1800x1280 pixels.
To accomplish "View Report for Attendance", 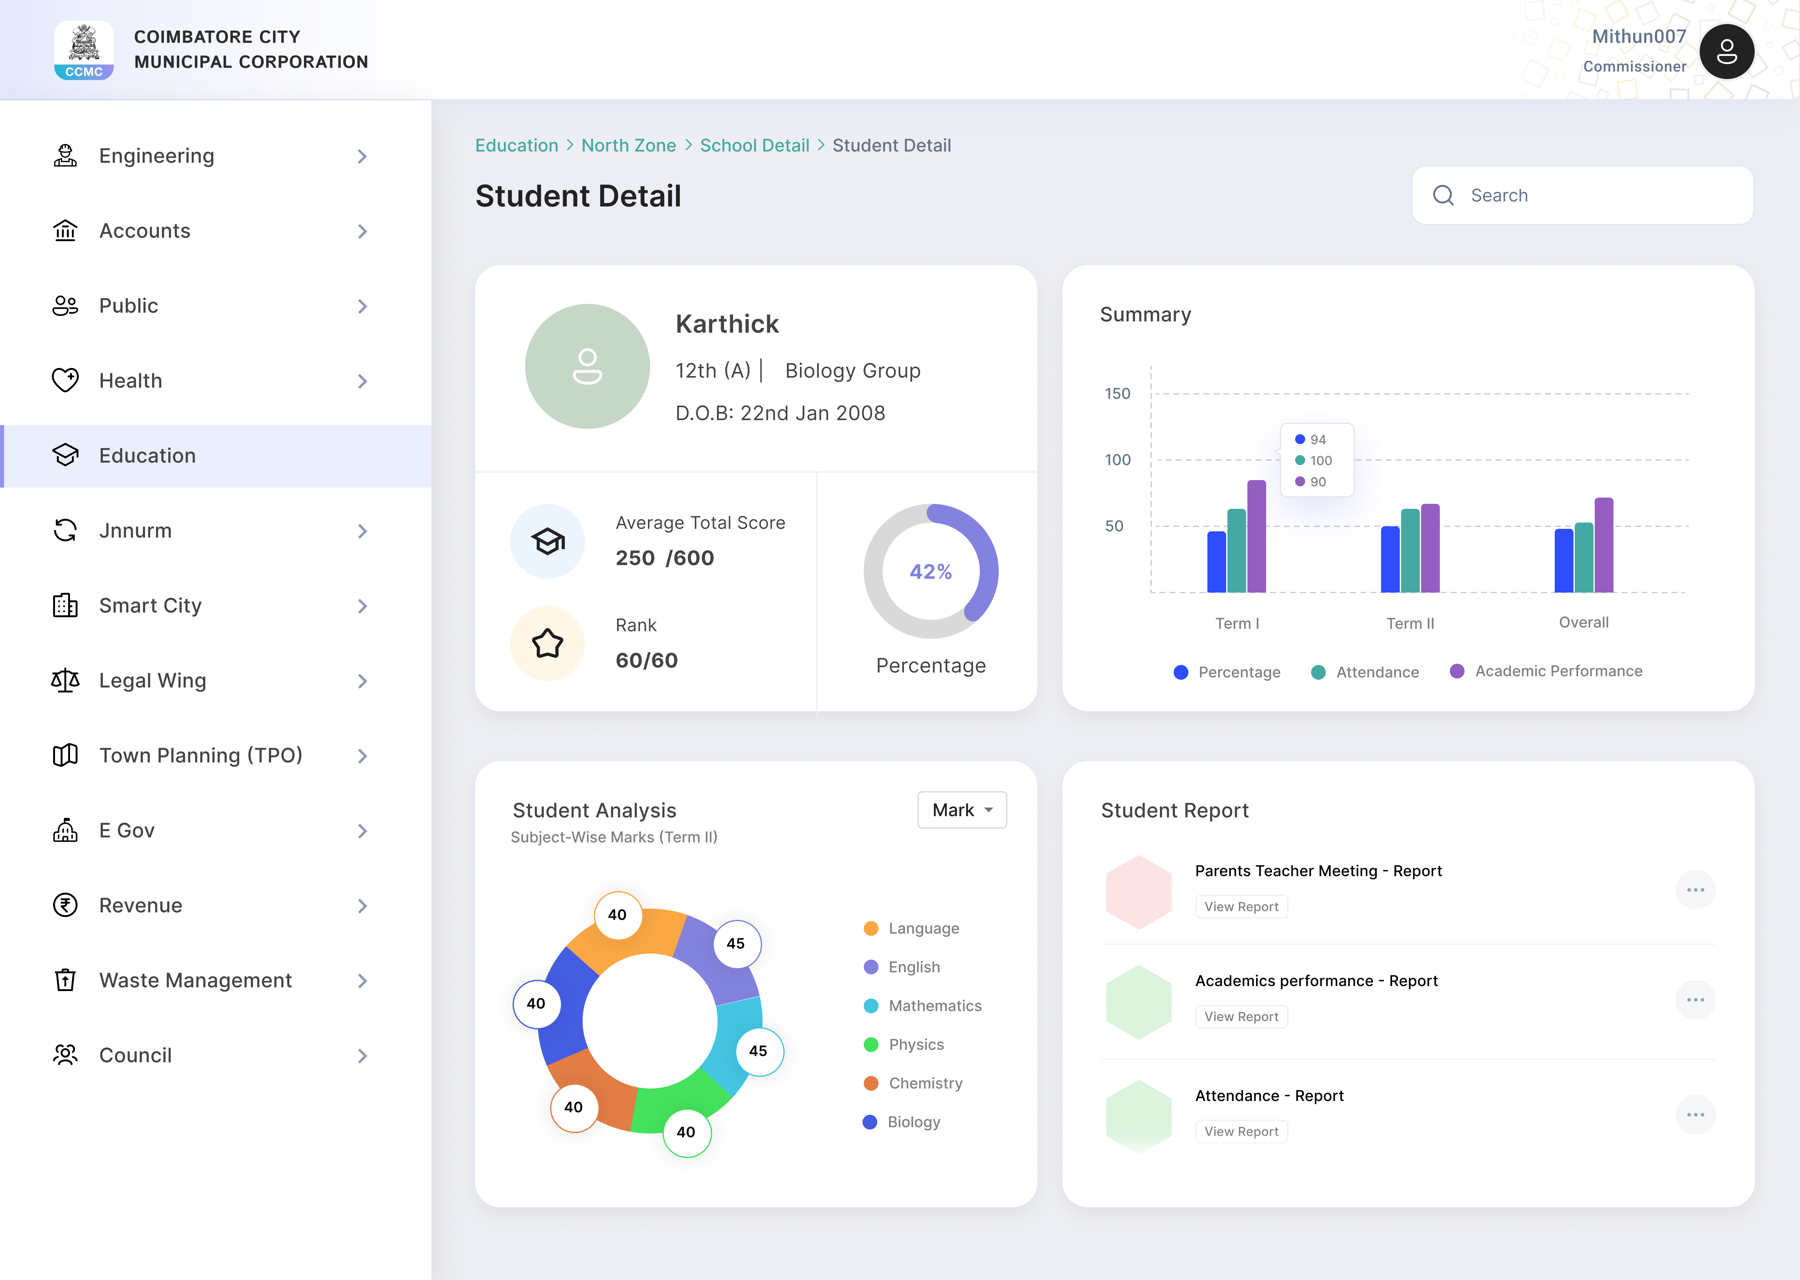I will coord(1241,1132).
